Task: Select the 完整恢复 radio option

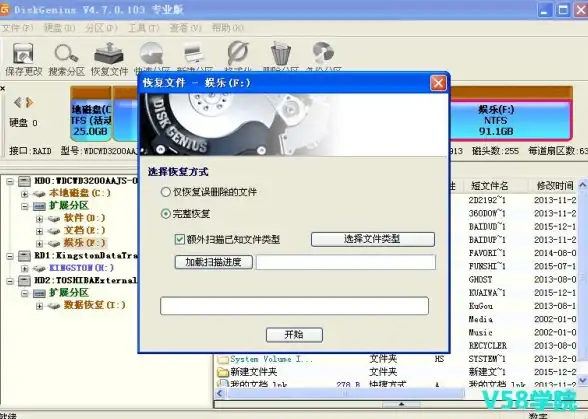Action: click(x=165, y=214)
